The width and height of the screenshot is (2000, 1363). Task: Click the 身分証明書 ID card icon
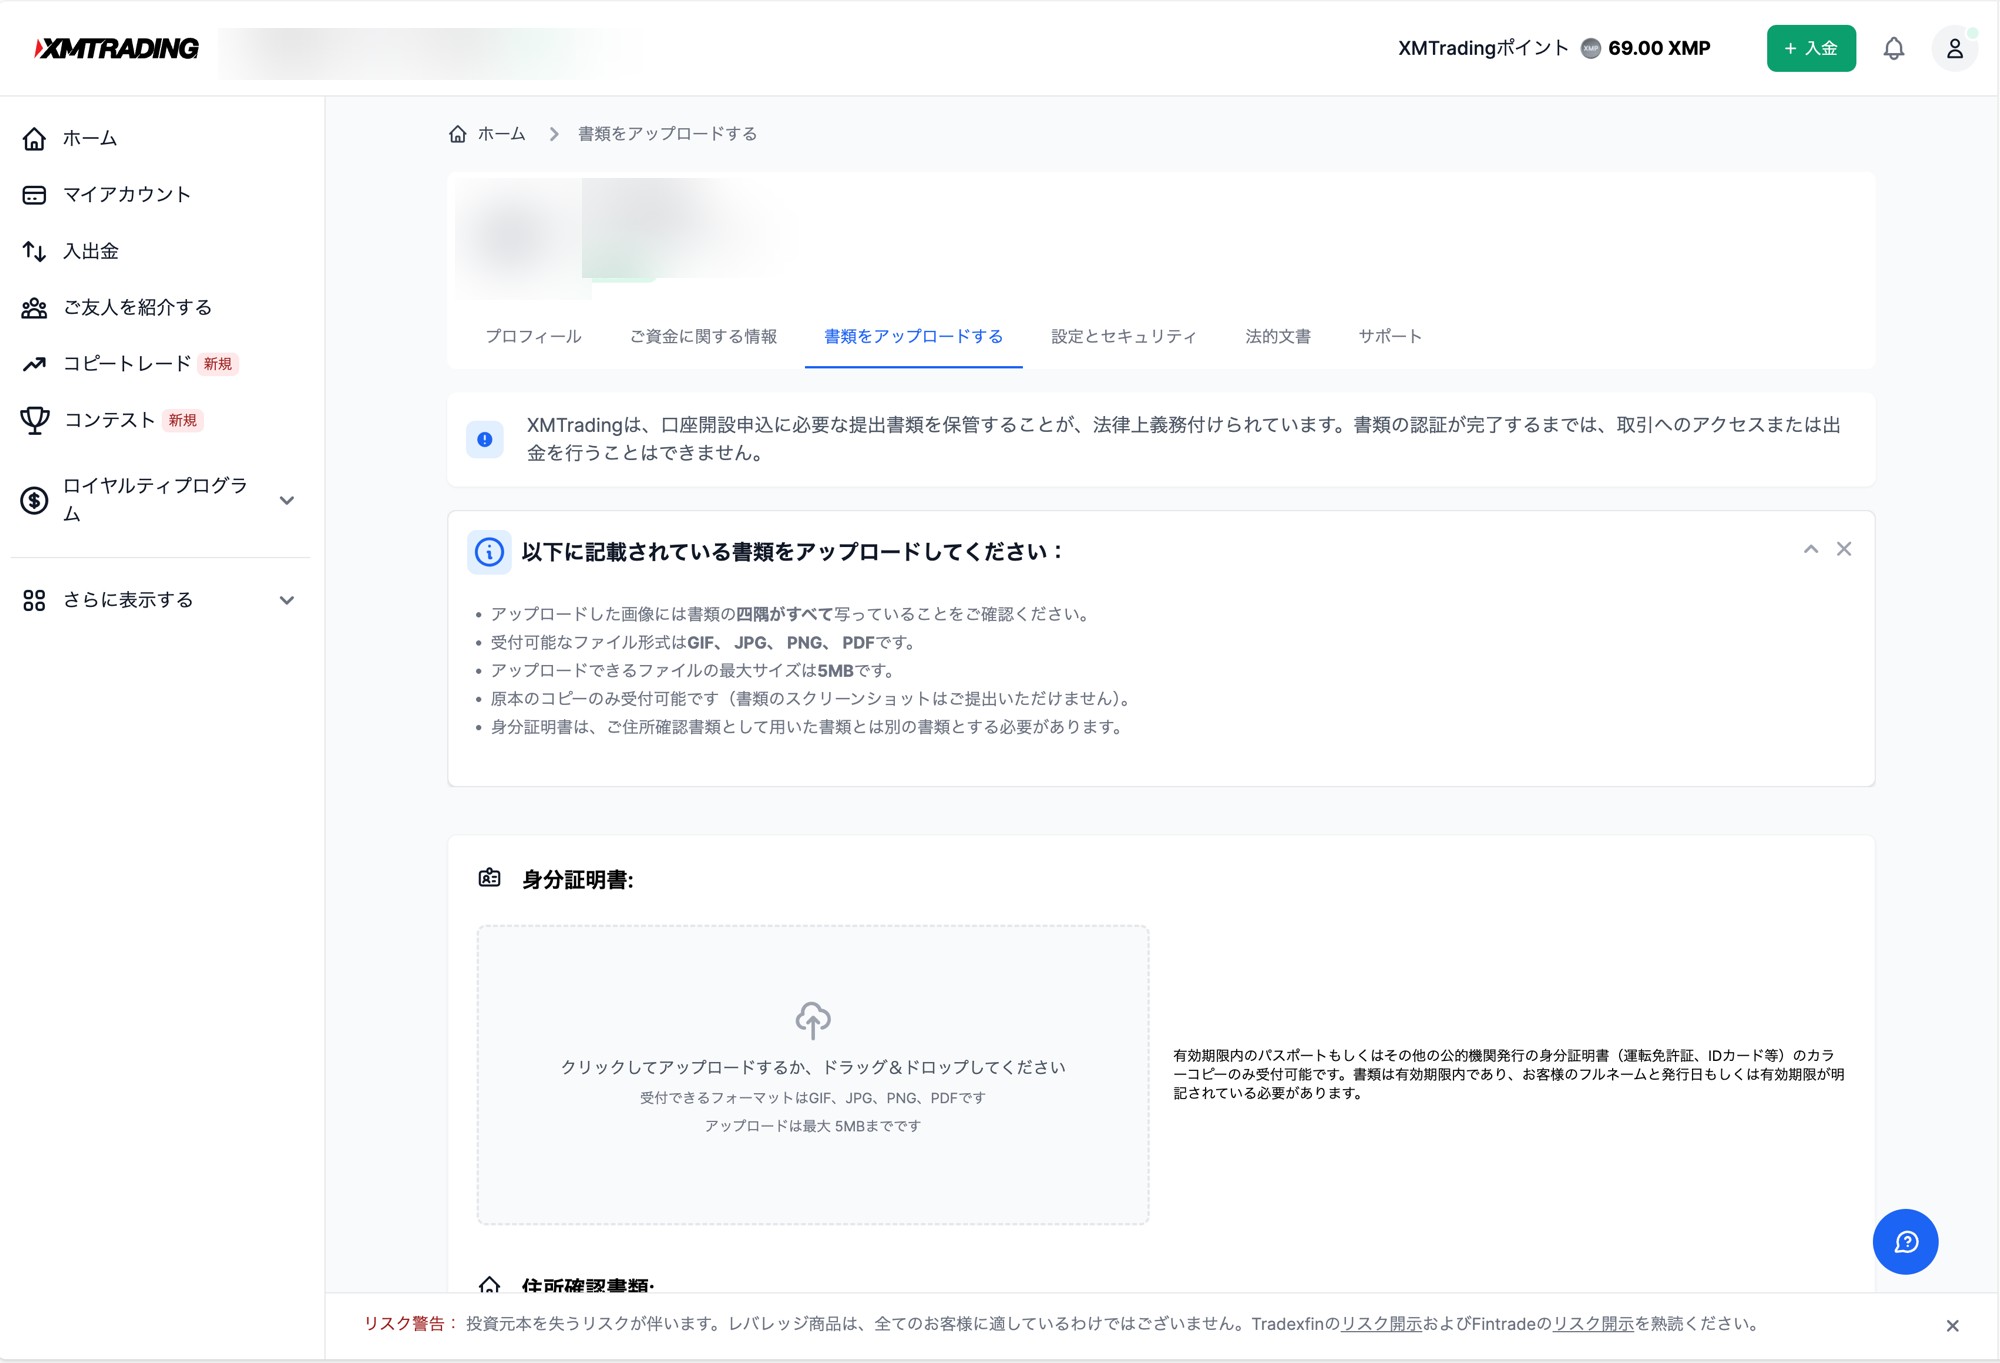point(489,878)
